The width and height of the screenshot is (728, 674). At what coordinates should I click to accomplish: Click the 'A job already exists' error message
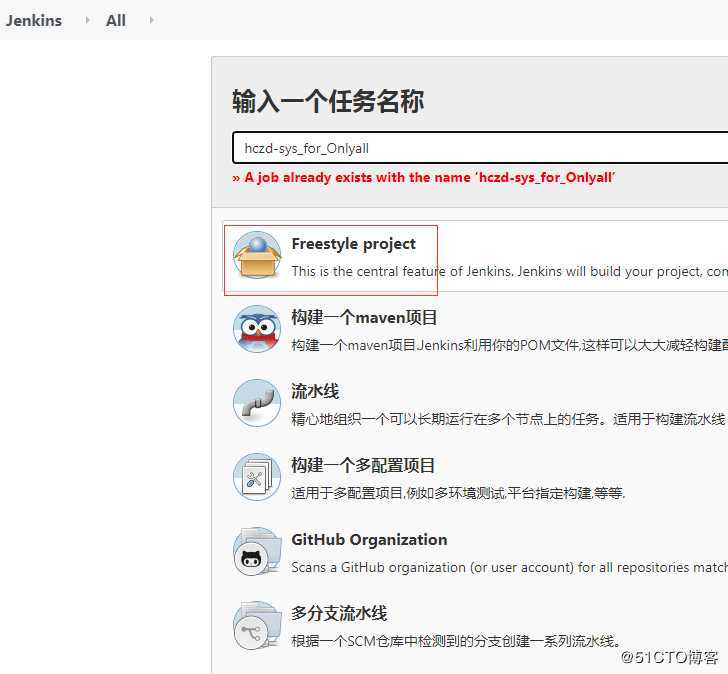(x=424, y=177)
